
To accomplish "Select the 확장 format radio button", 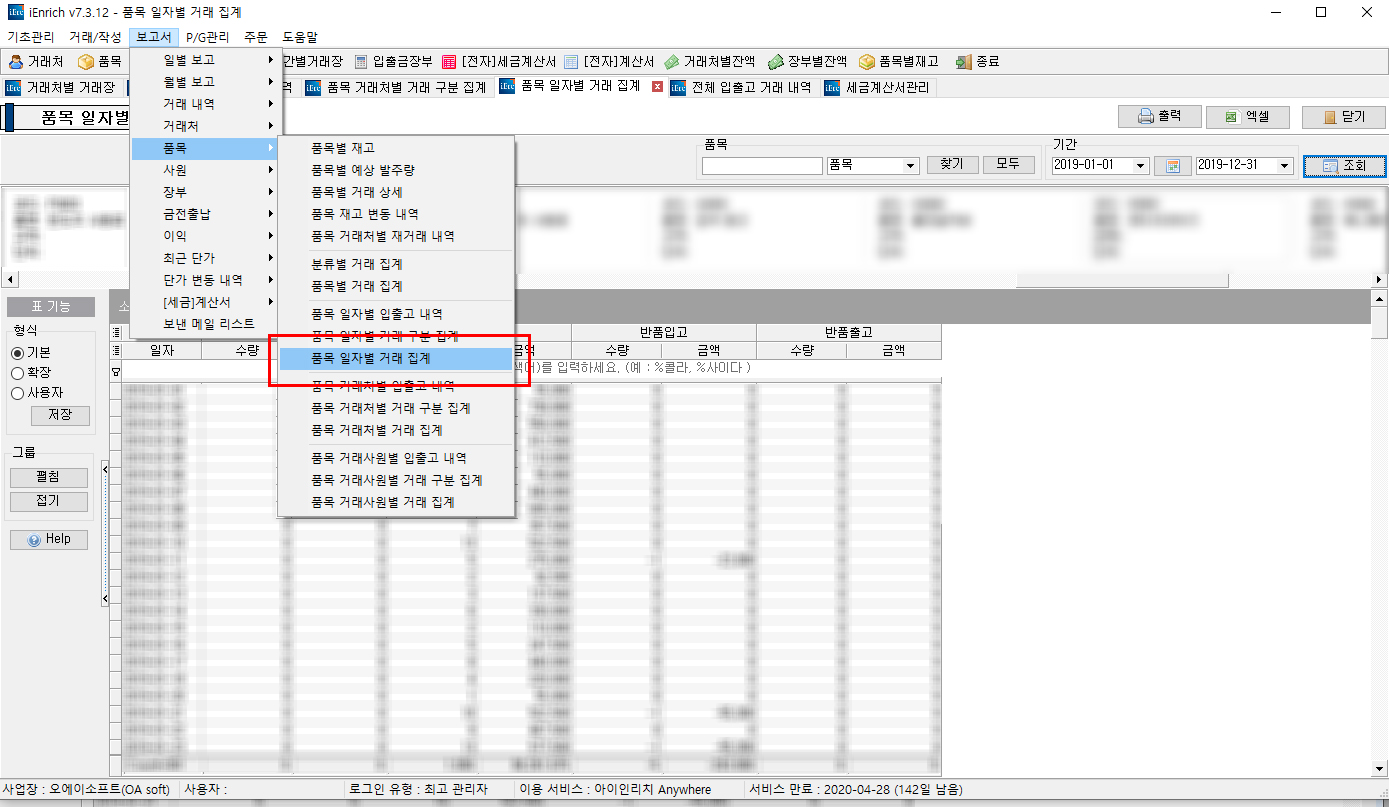I will (x=17, y=373).
